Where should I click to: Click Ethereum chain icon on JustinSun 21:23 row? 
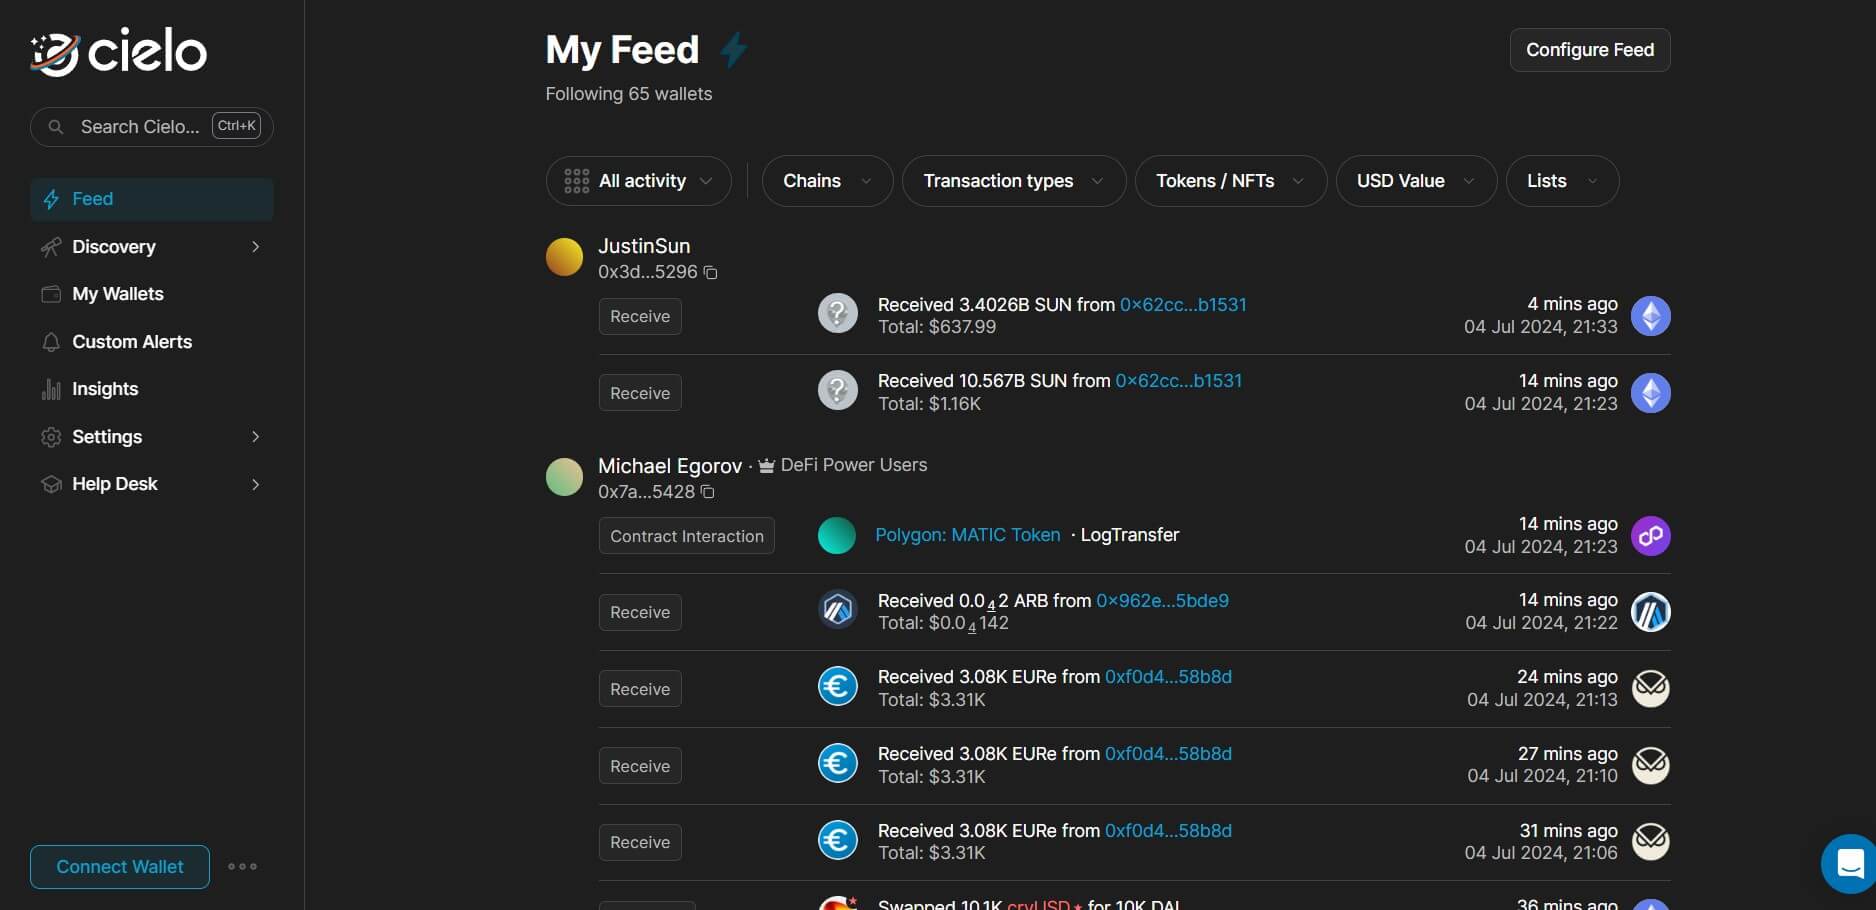[x=1651, y=393]
